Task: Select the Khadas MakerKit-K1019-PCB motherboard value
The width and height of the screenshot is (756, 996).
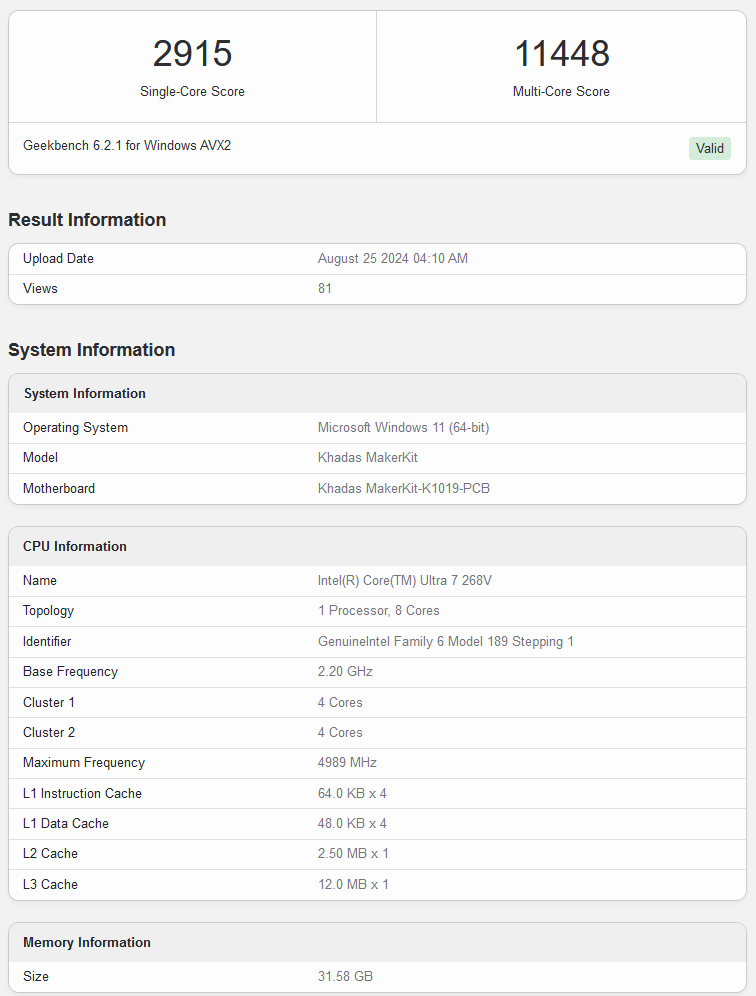Action: point(403,489)
